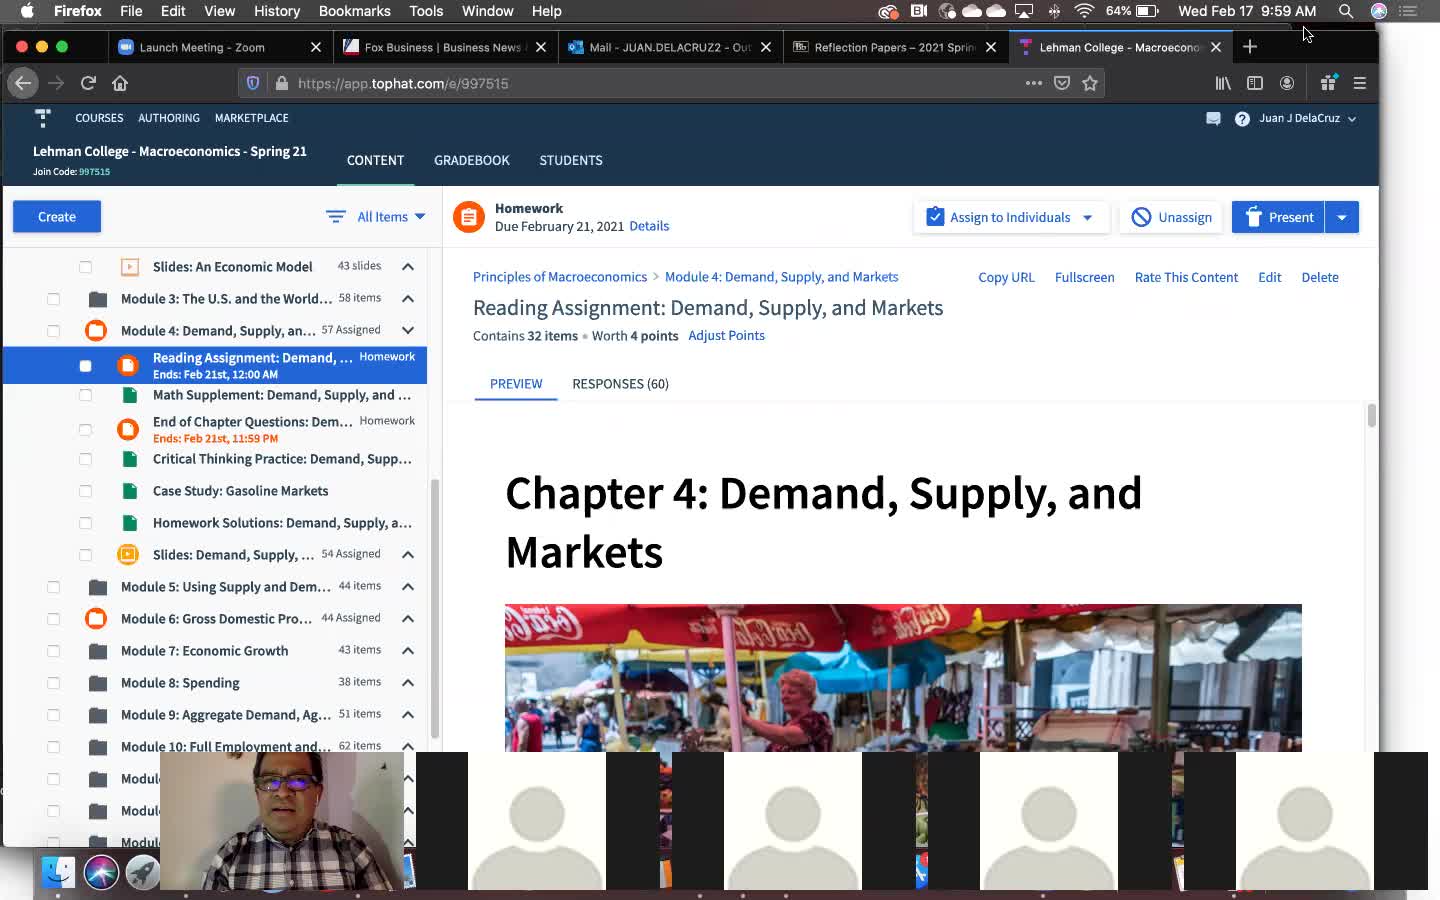Open Spotlight search in menu bar
The height and width of the screenshot is (900, 1440).
(x=1346, y=11)
